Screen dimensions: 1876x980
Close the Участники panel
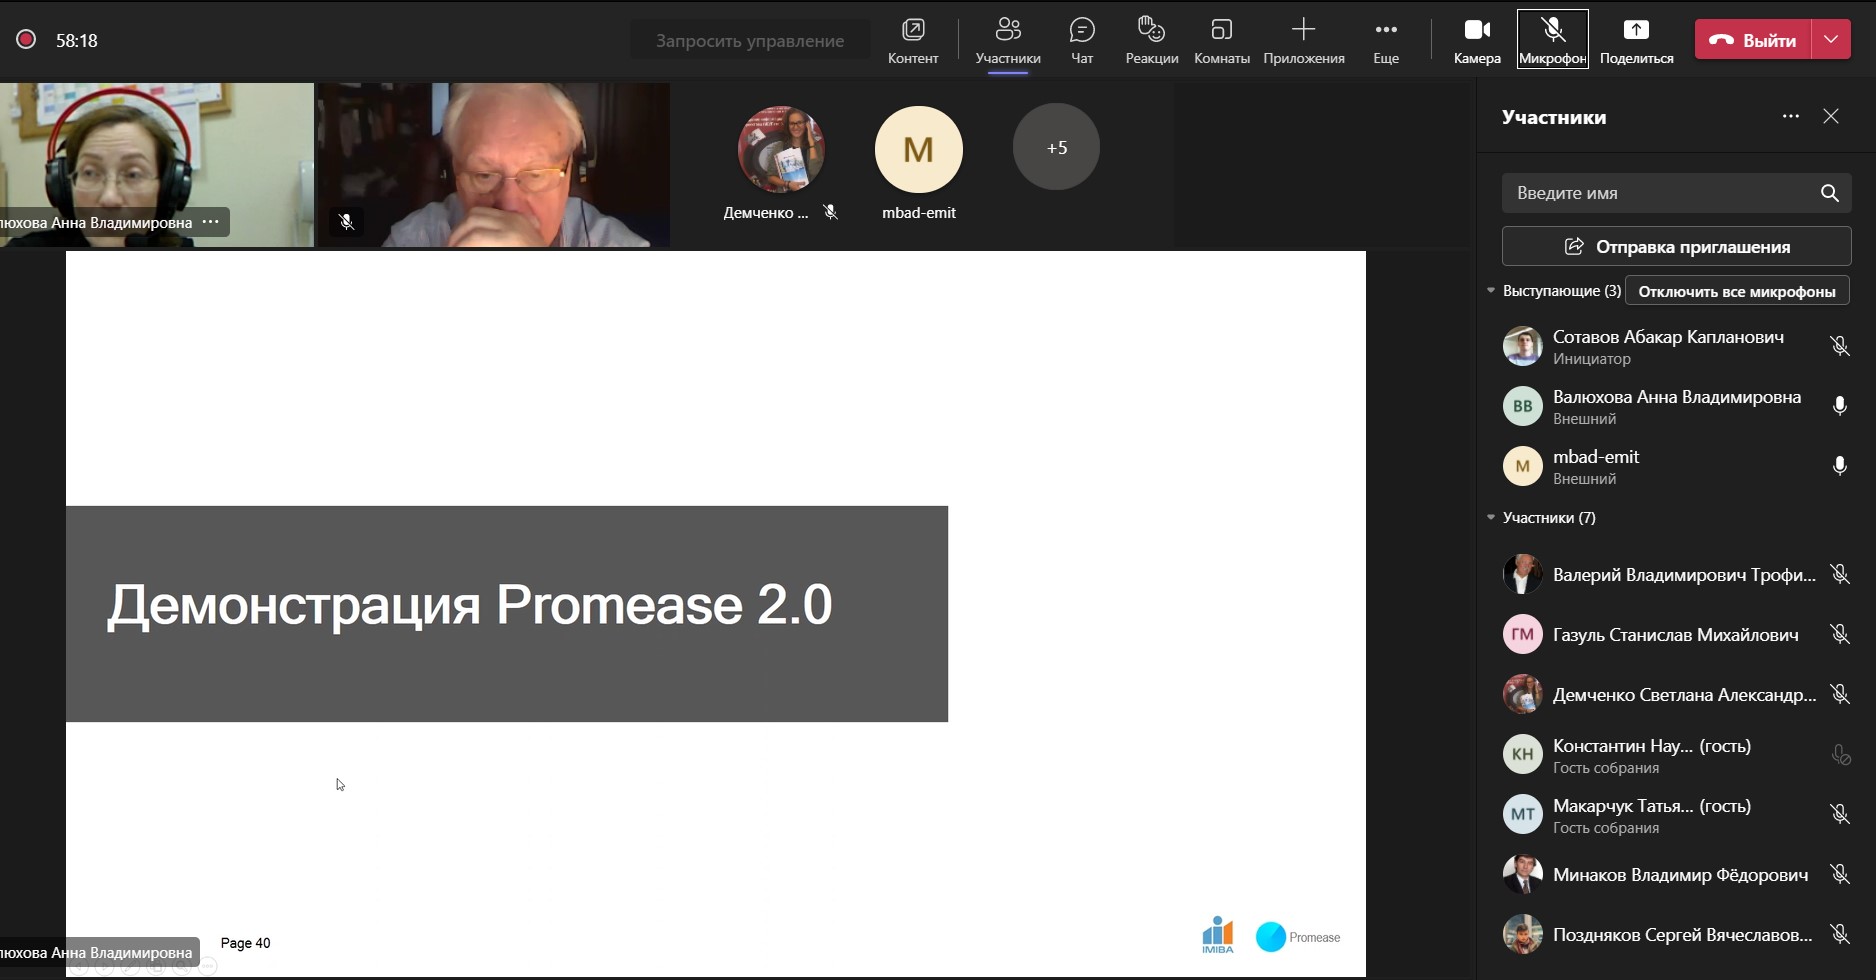click(x=1831, y=117)
